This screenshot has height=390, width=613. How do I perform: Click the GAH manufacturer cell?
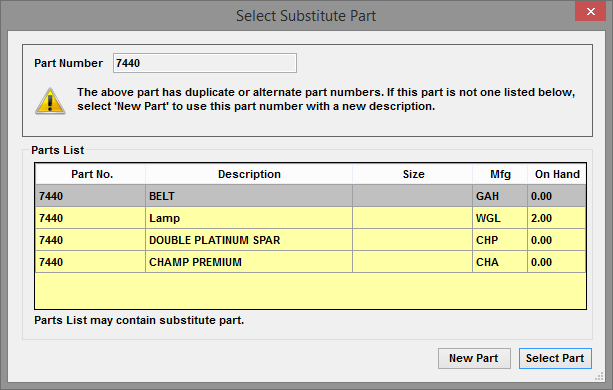point(500,196)
